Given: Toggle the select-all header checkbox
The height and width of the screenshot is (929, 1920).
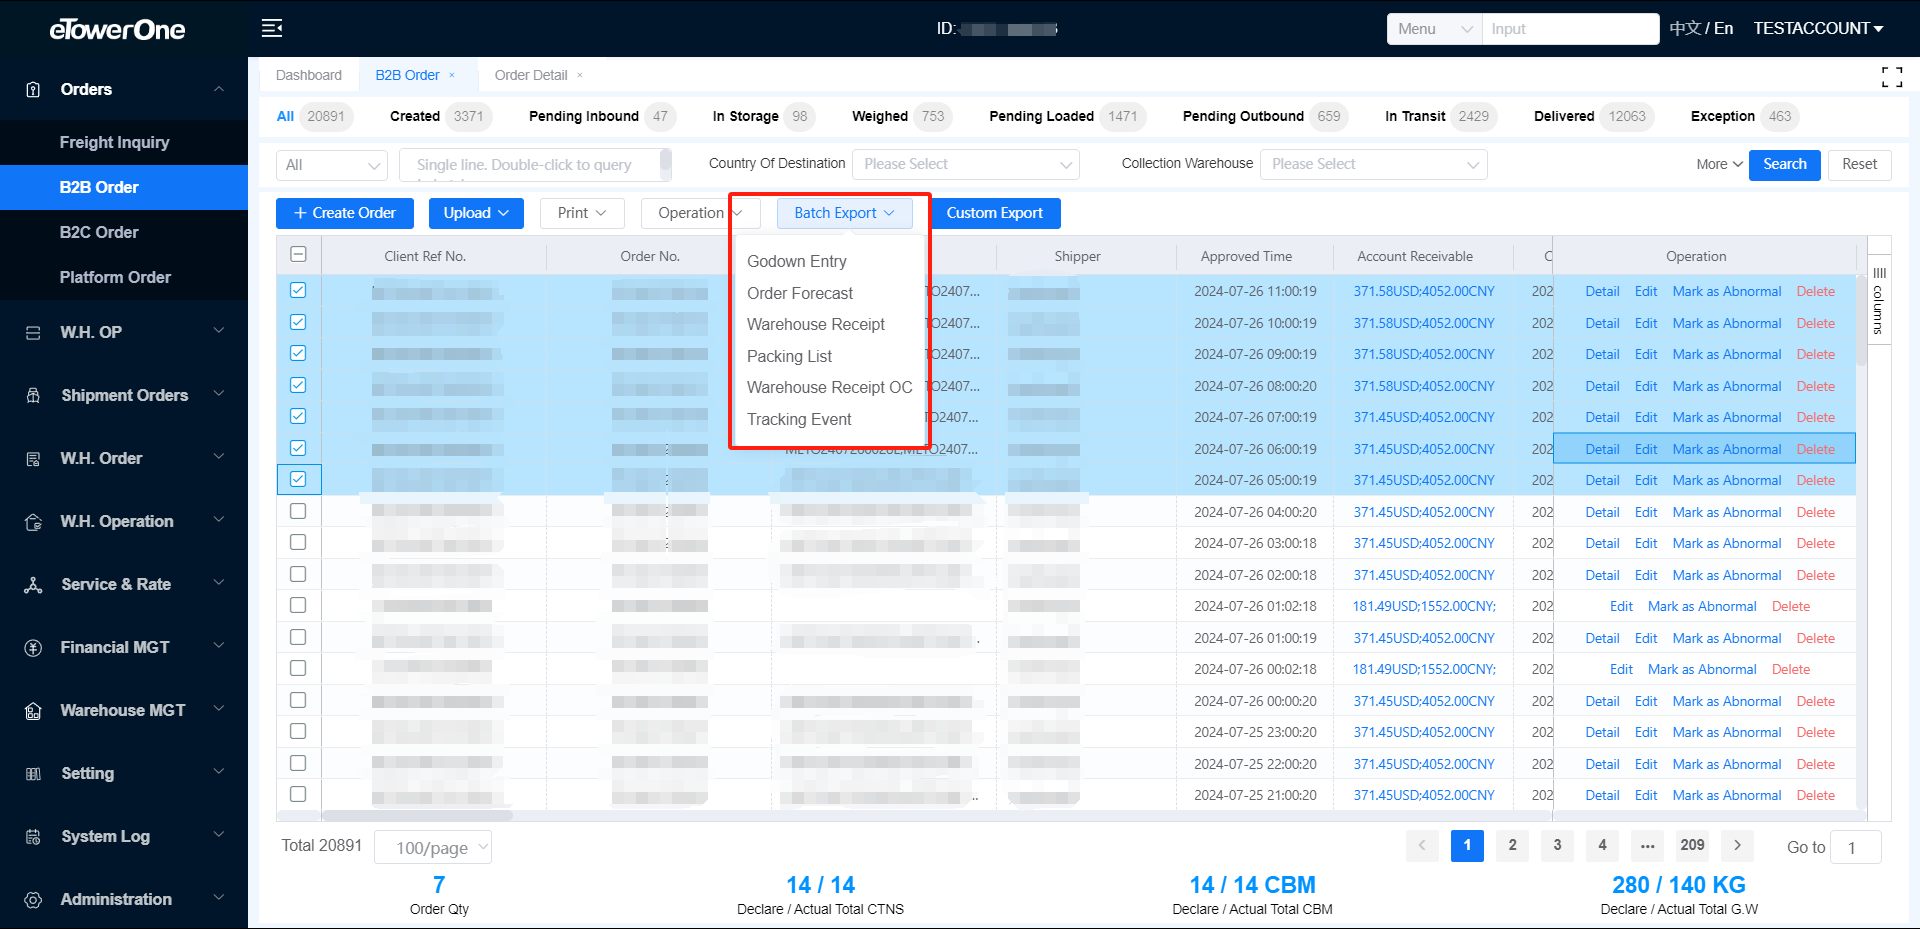Looking at the screenshot, I should (298, 254).
